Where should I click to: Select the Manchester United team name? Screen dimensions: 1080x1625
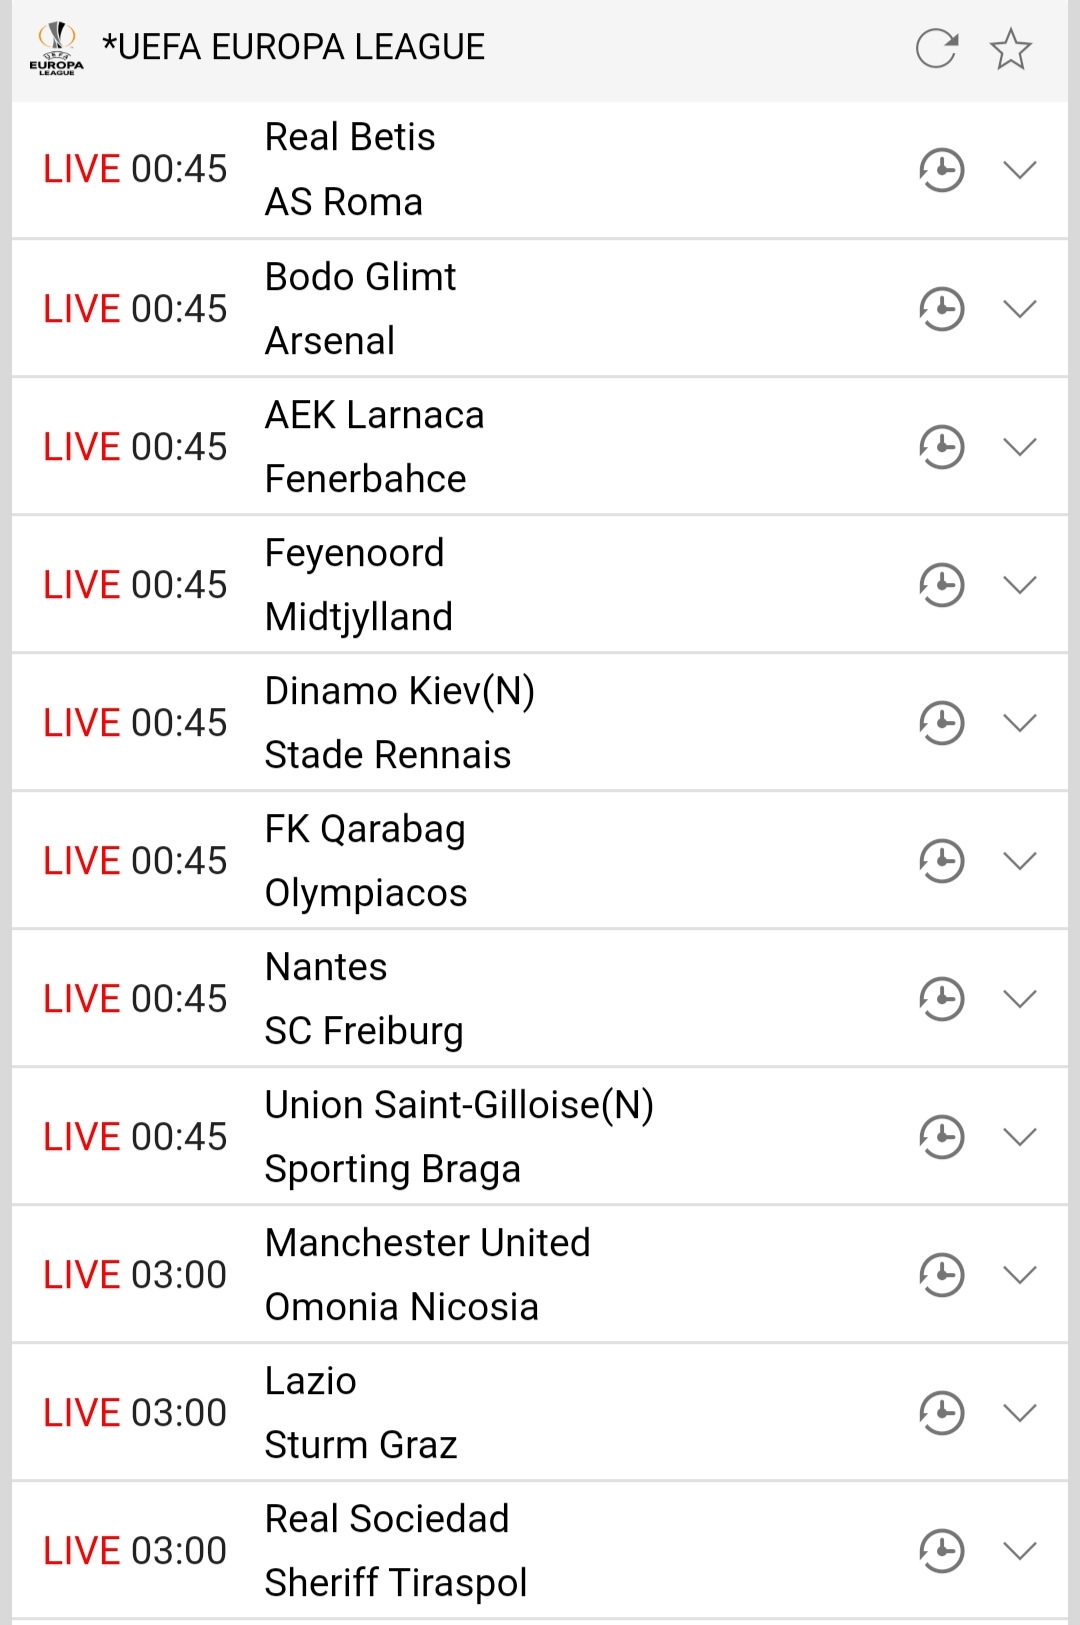click(x=427, y=1243)
